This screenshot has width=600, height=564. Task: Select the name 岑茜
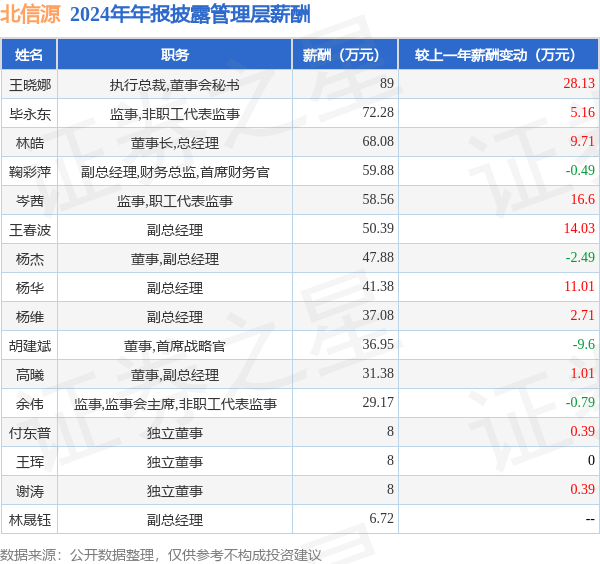[x=29, y=200]
